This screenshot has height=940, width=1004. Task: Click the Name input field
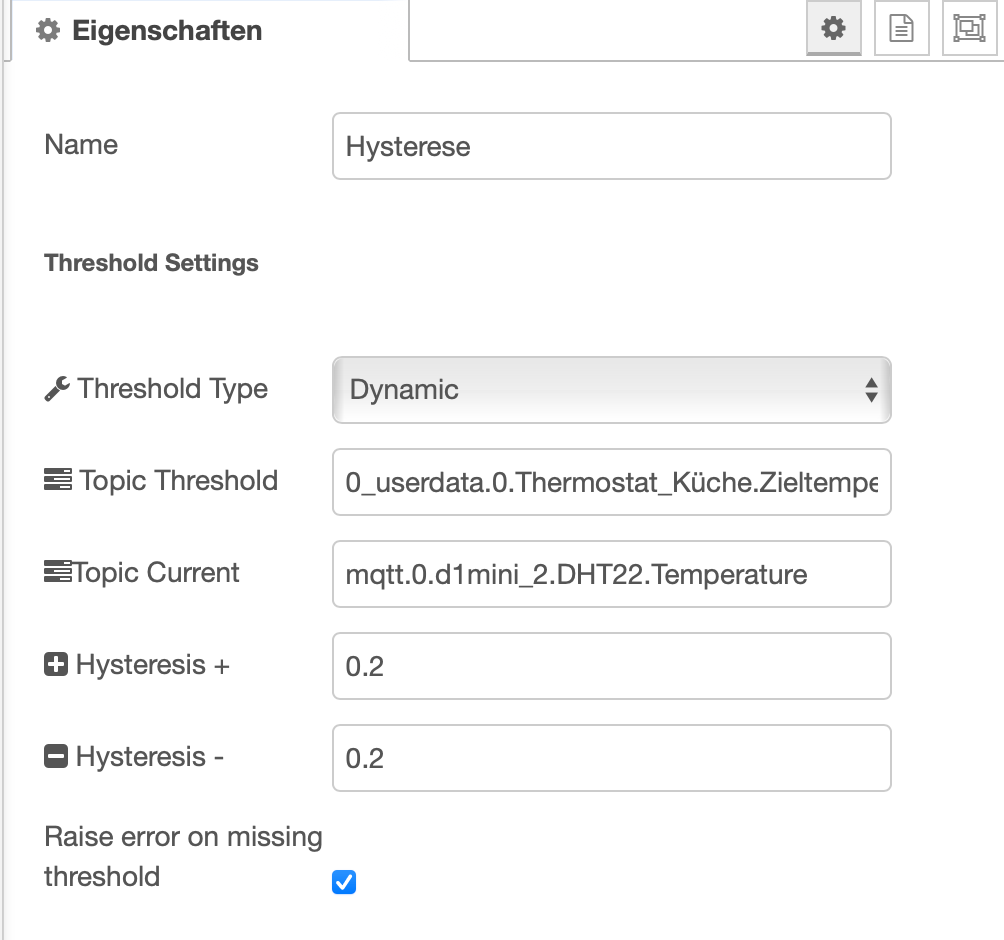pos(611,147)
